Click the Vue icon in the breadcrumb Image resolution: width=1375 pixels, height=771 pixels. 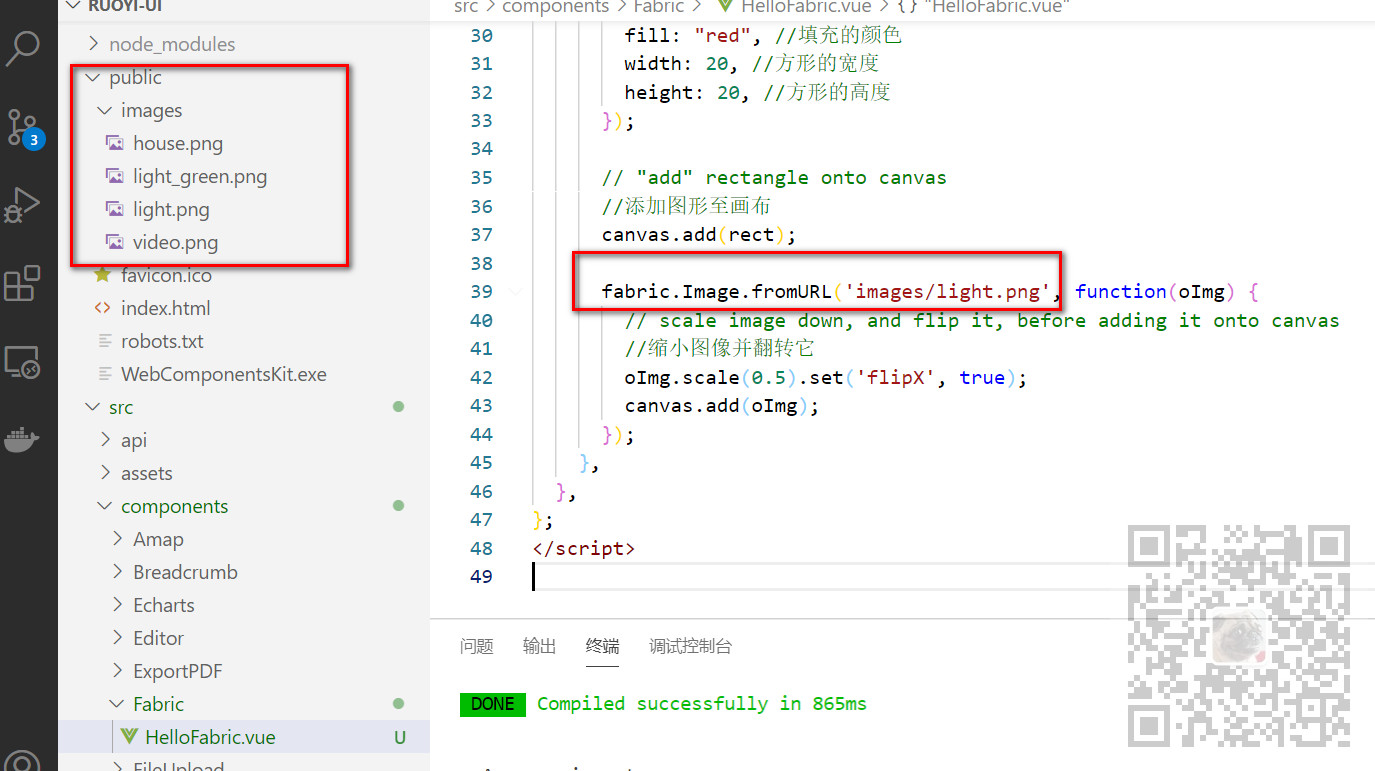[724, 6]
